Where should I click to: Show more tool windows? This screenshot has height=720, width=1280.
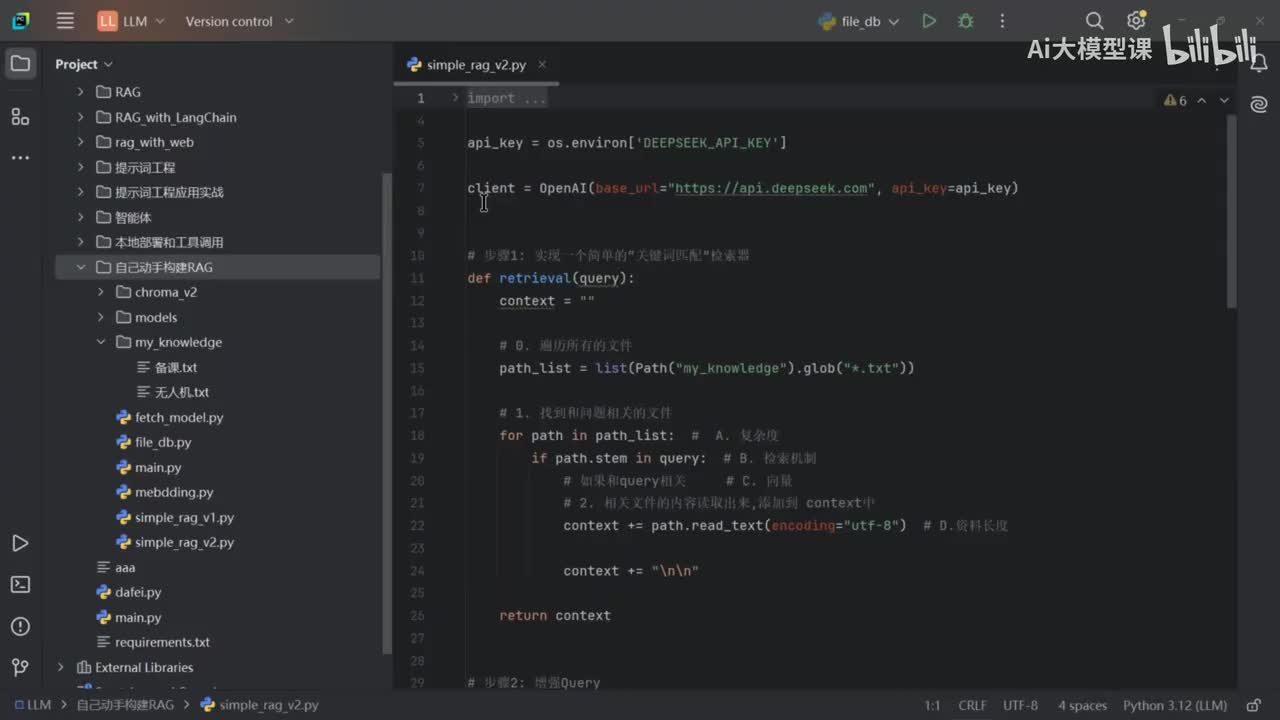tap(20, 157)
